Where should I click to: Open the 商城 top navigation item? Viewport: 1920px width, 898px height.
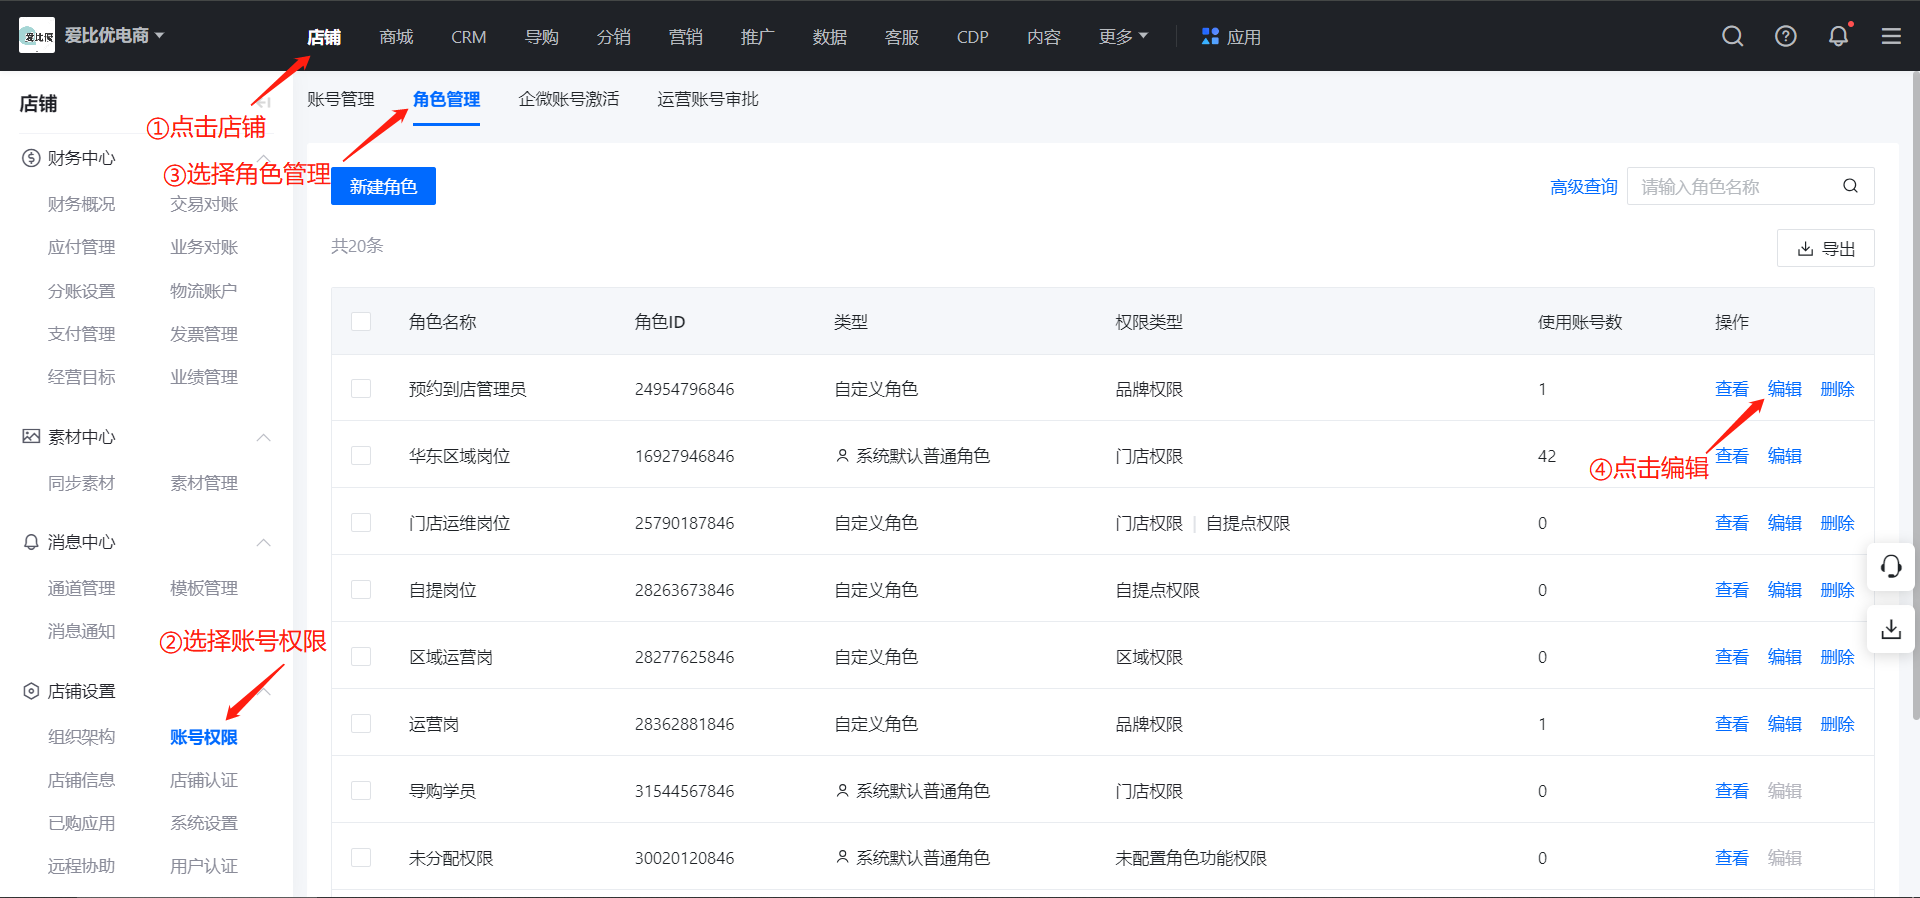click(x=396, y=36)
